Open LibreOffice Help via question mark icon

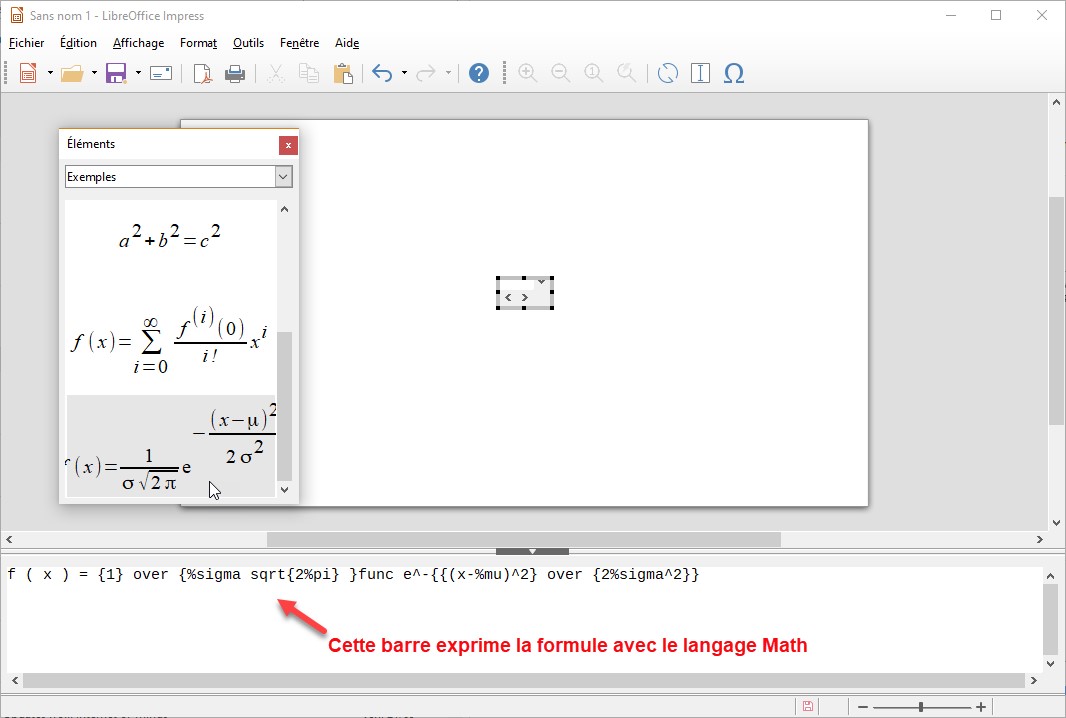(x=479, y=73)
